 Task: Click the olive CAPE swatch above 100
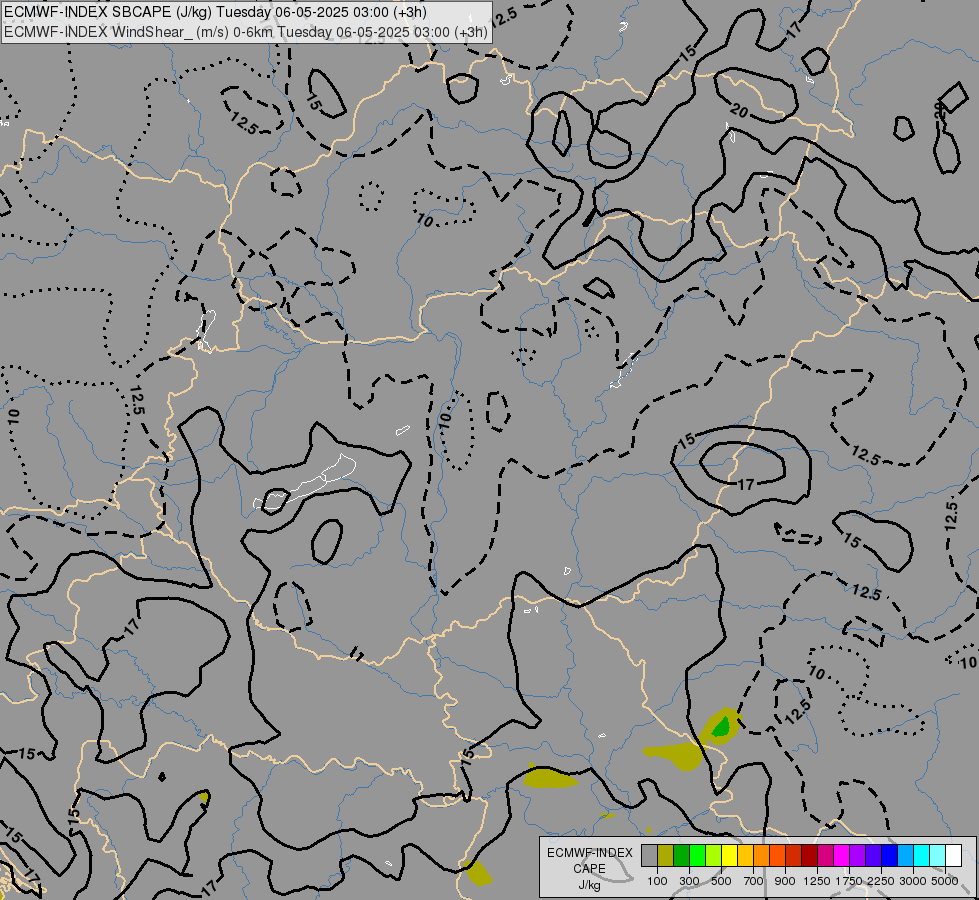(x=666, y=855)
